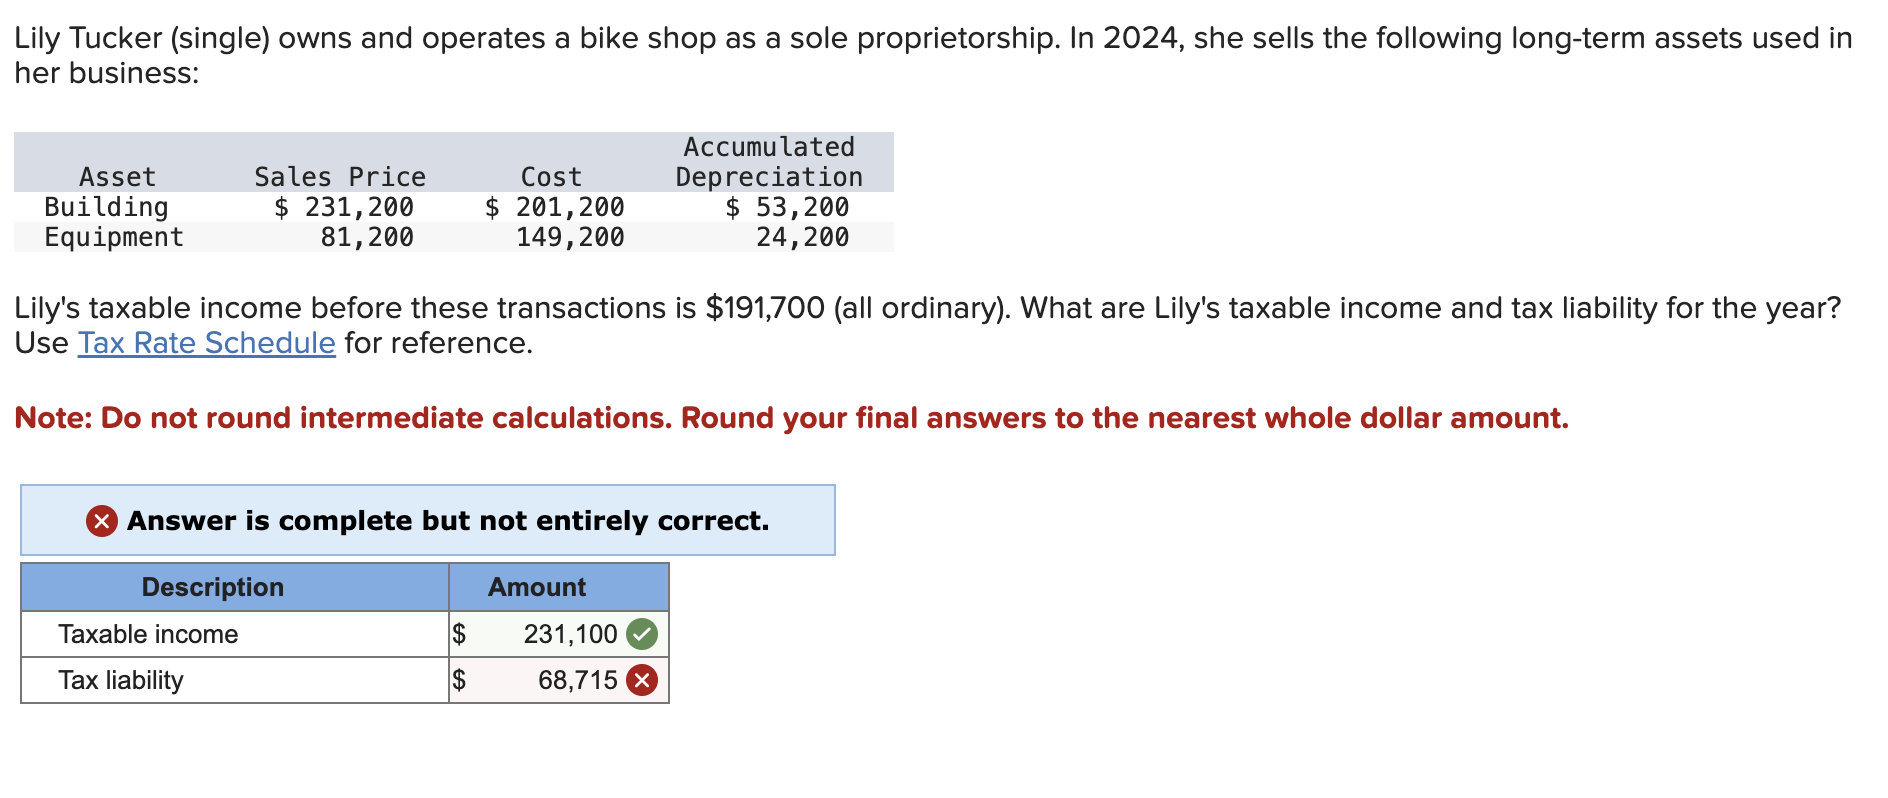This screenshot has width=1888, height=798.
Task: Click the checkmark indicating Taxable income is correct
Action: pos(641,633)
